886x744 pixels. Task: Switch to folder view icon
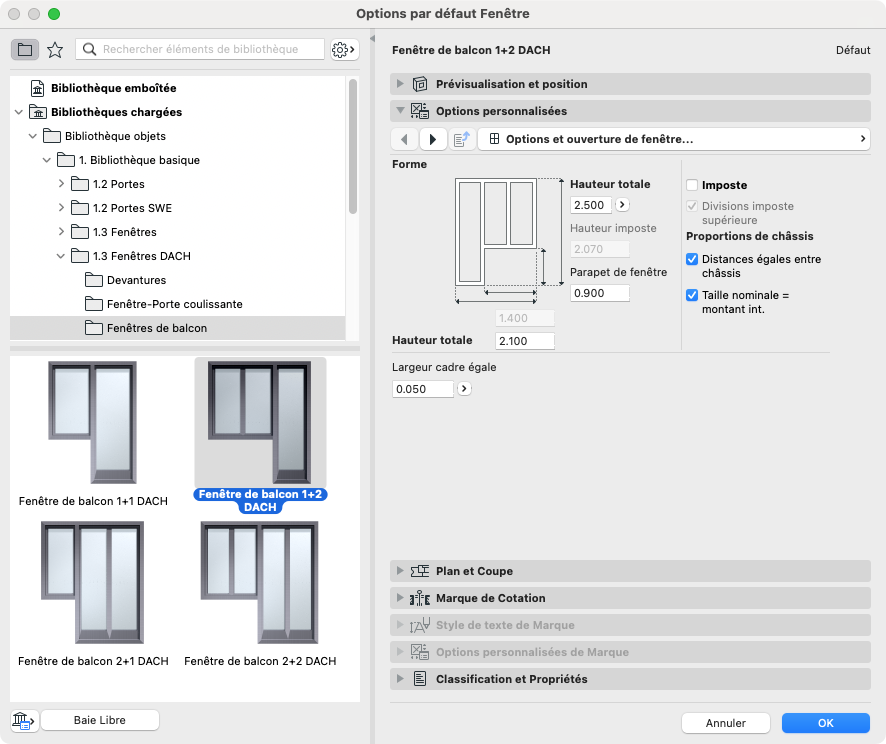click(25, 50)
